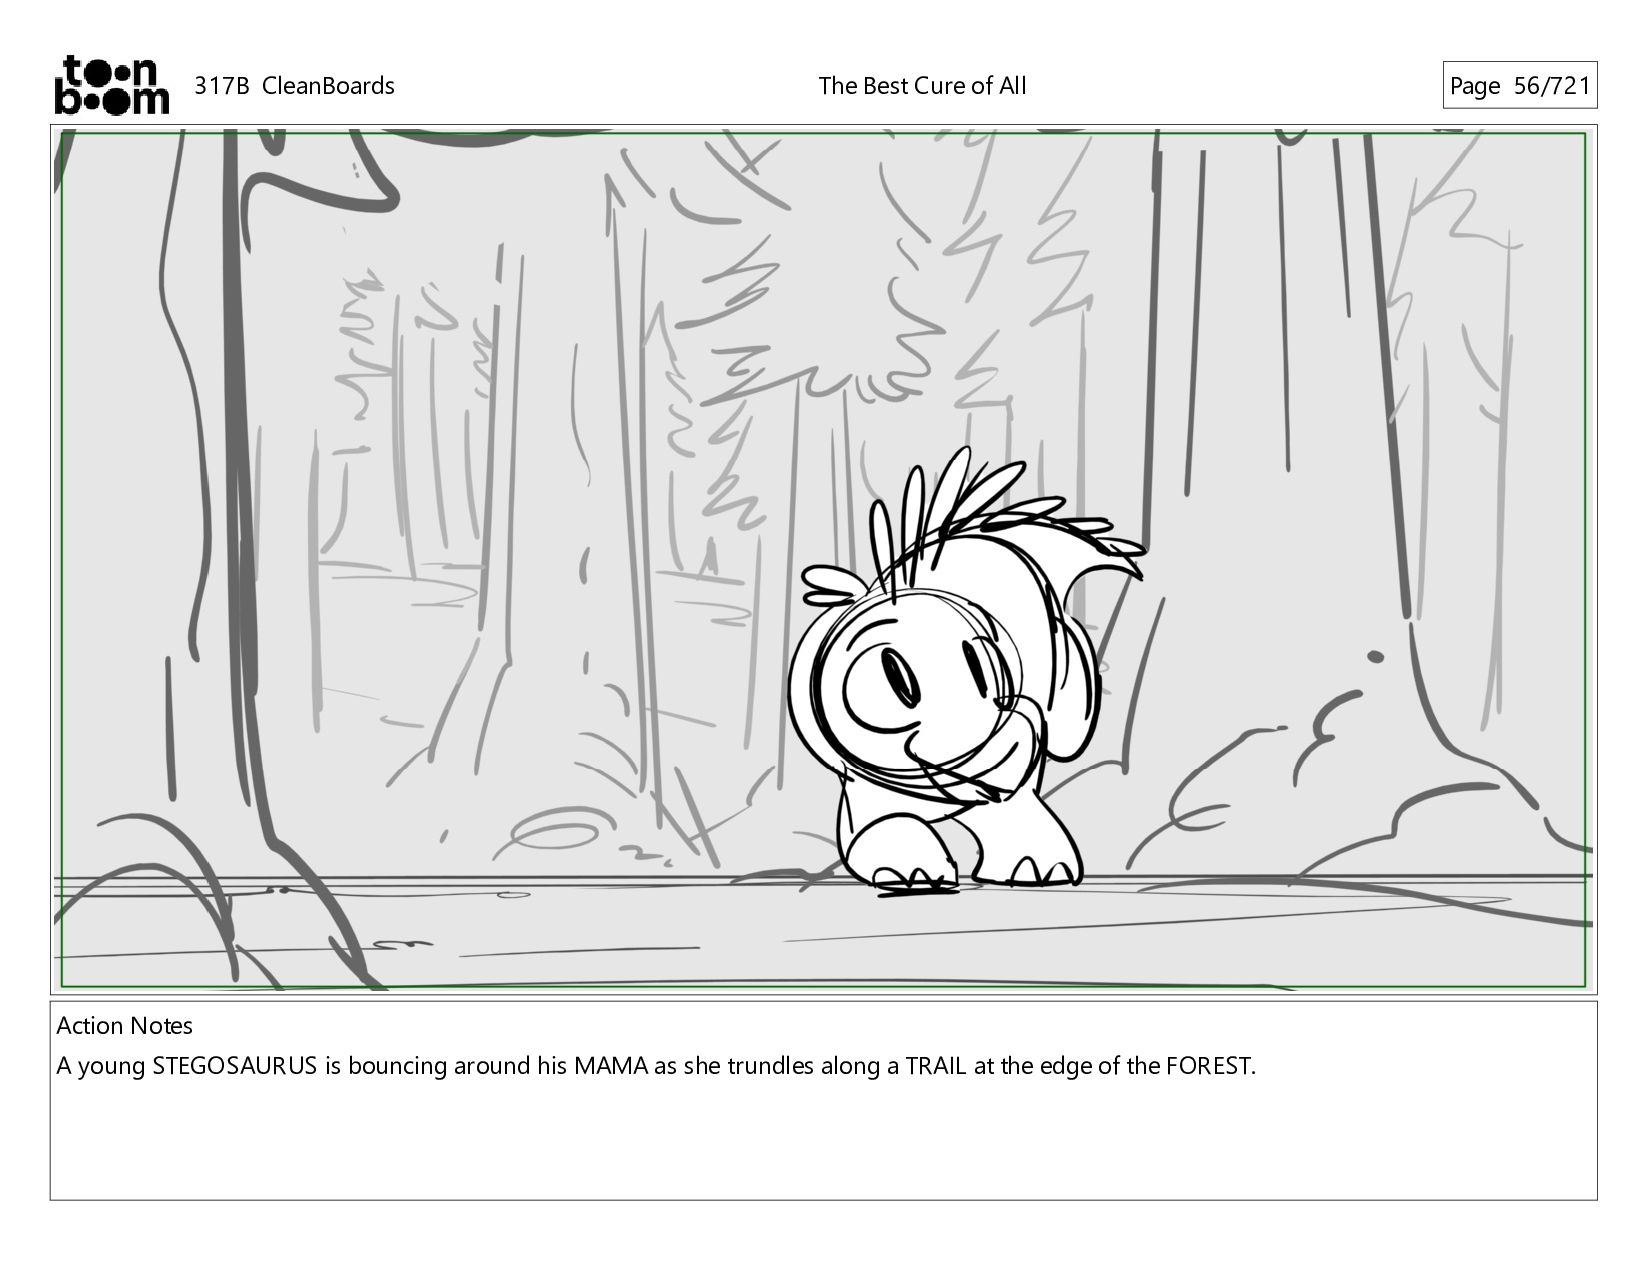Click the Toon Boom logo
This screenshot has width=1650, height=1275.
pos(111,85)
